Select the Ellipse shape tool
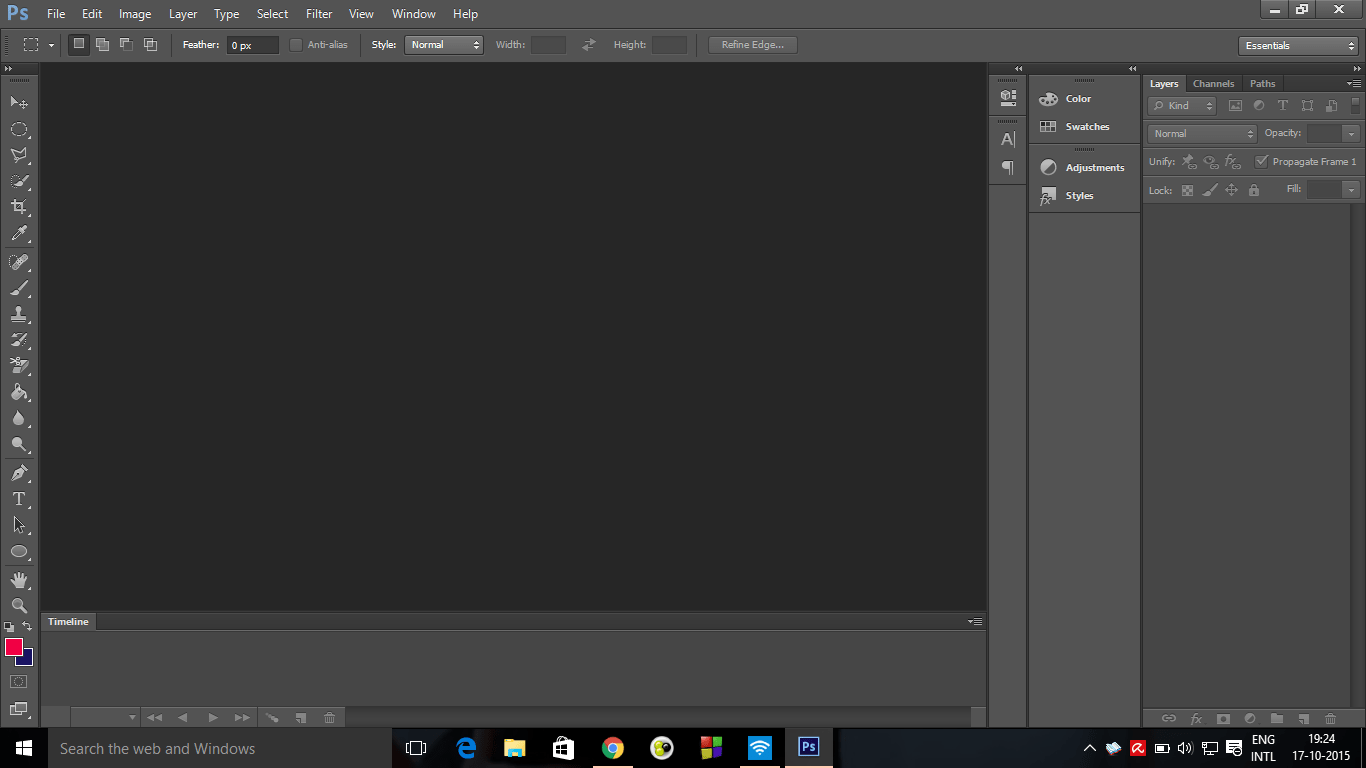1366x768 pixels. click(19, 551)
